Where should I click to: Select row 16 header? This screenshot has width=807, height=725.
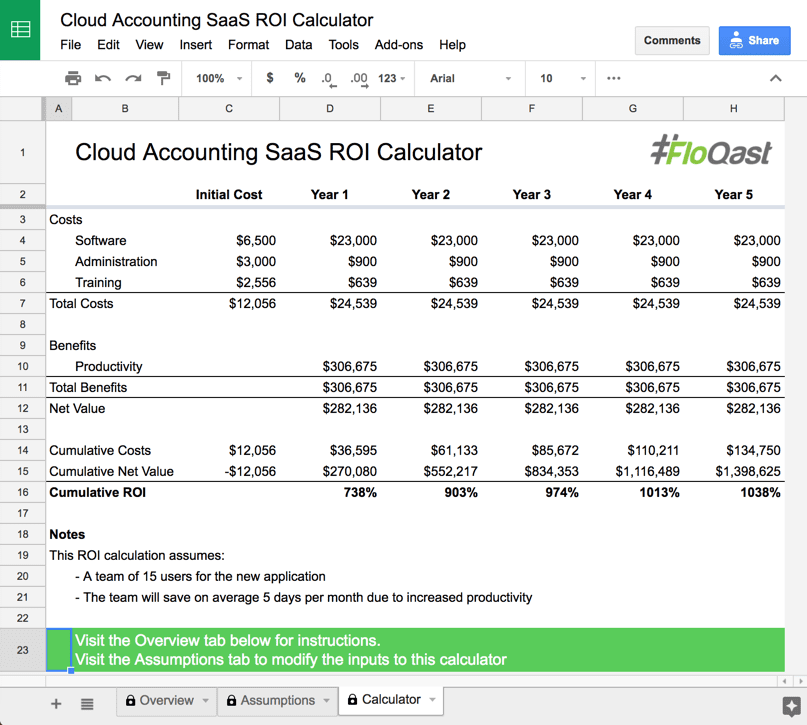click(x=23, y=492)
